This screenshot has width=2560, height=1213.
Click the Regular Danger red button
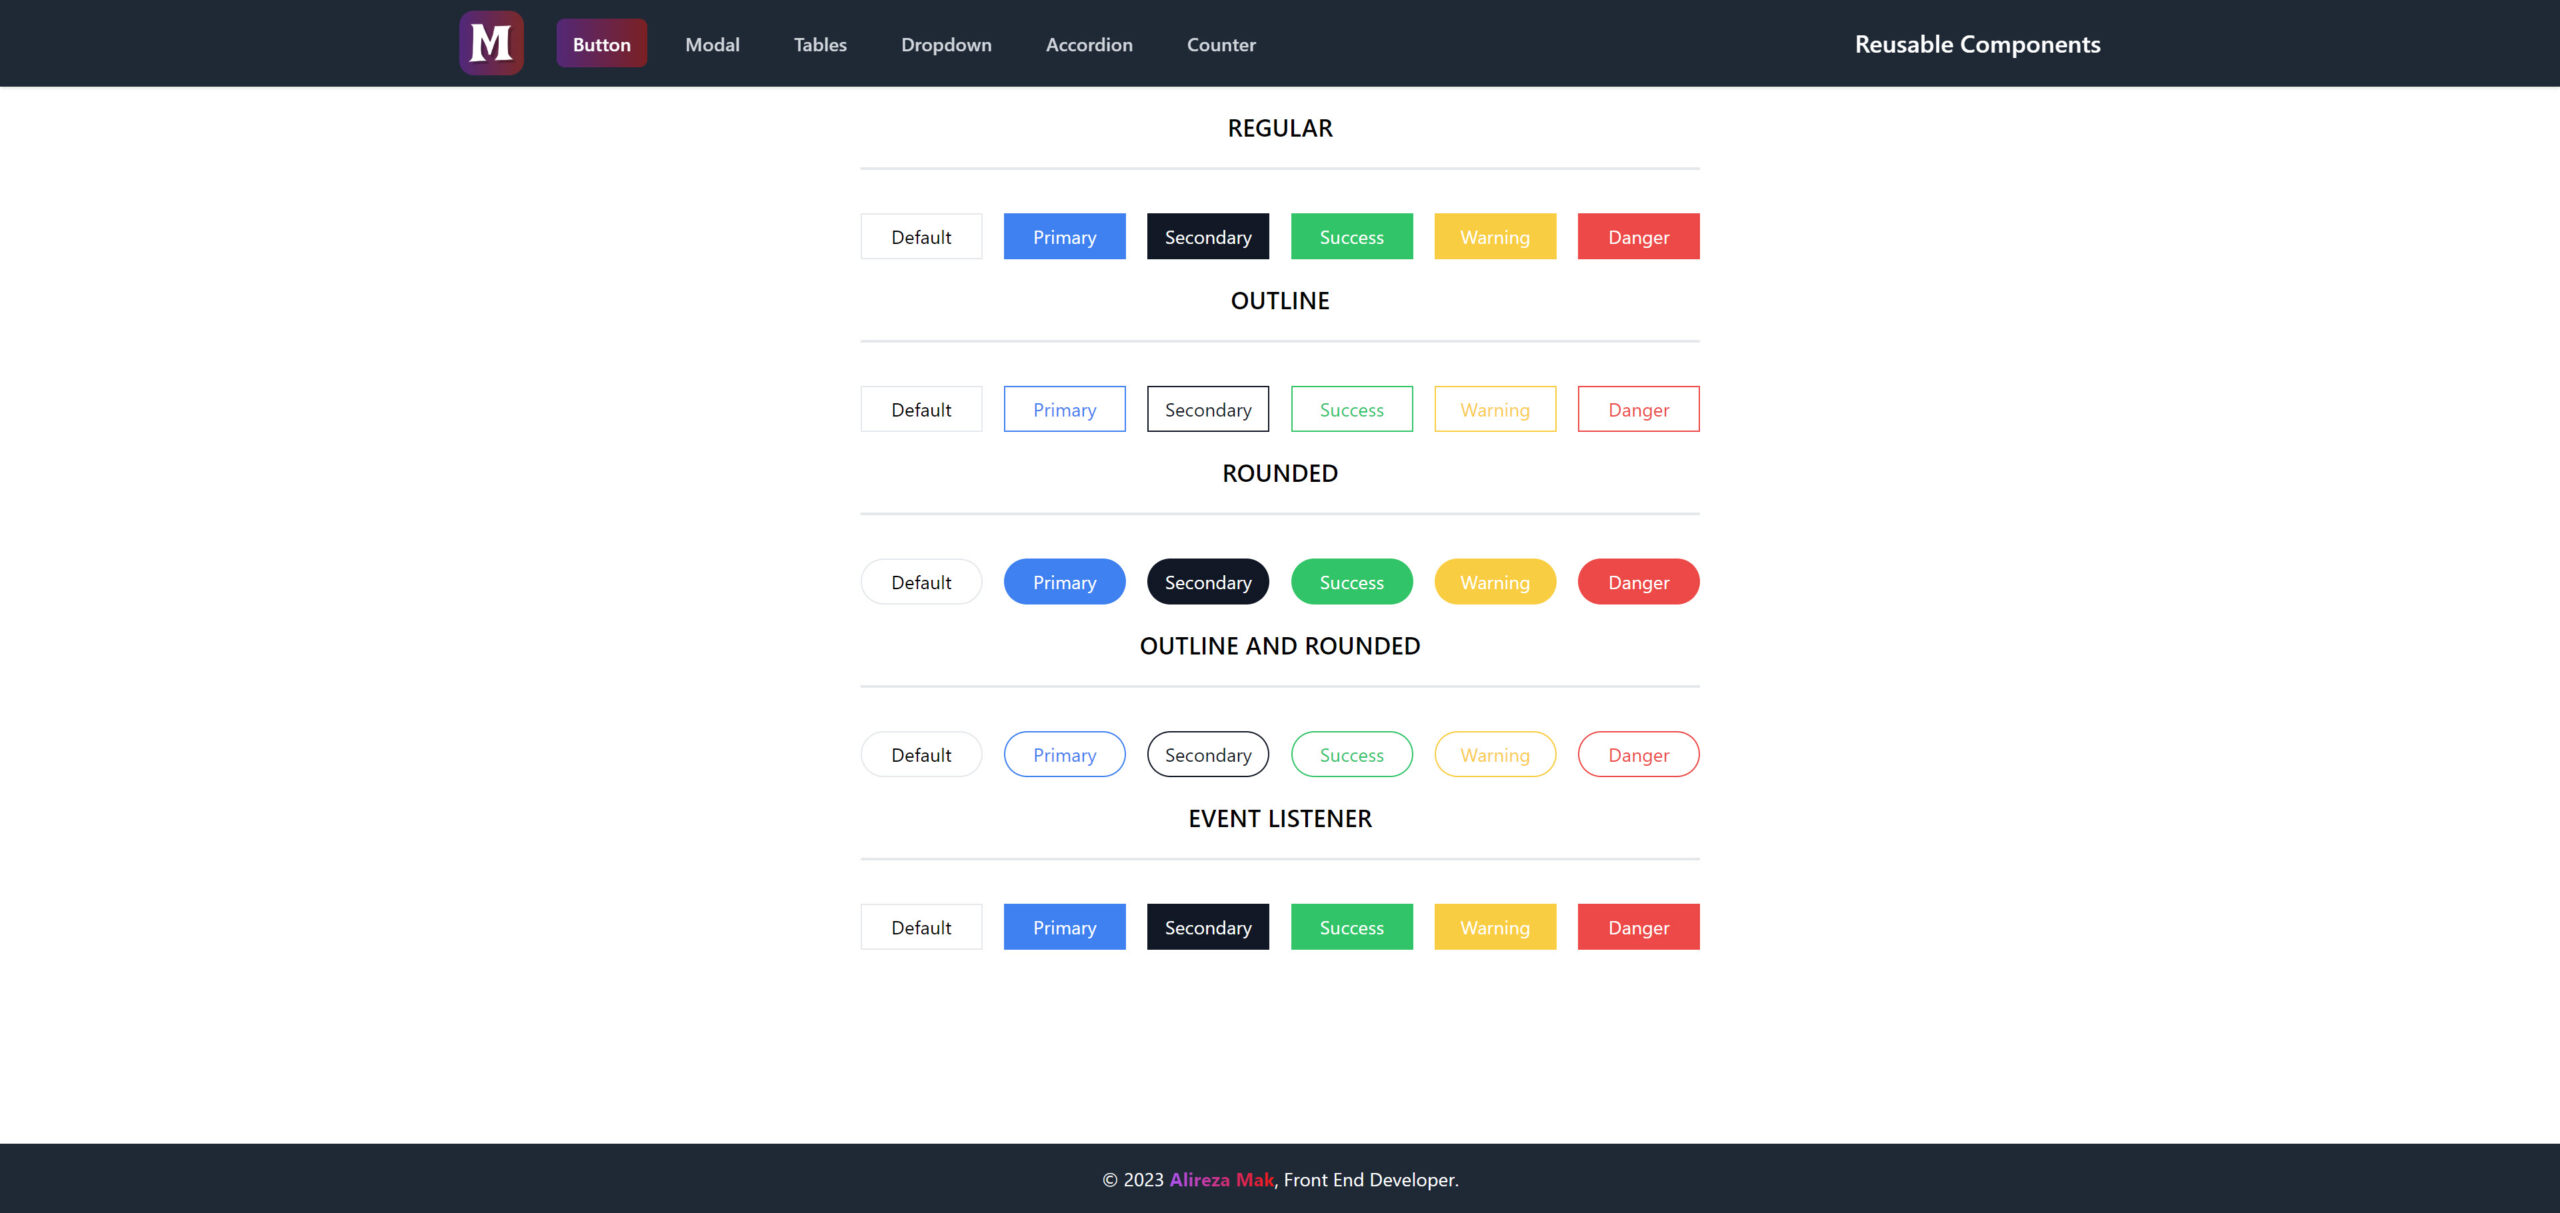(x=1638, y=236)
